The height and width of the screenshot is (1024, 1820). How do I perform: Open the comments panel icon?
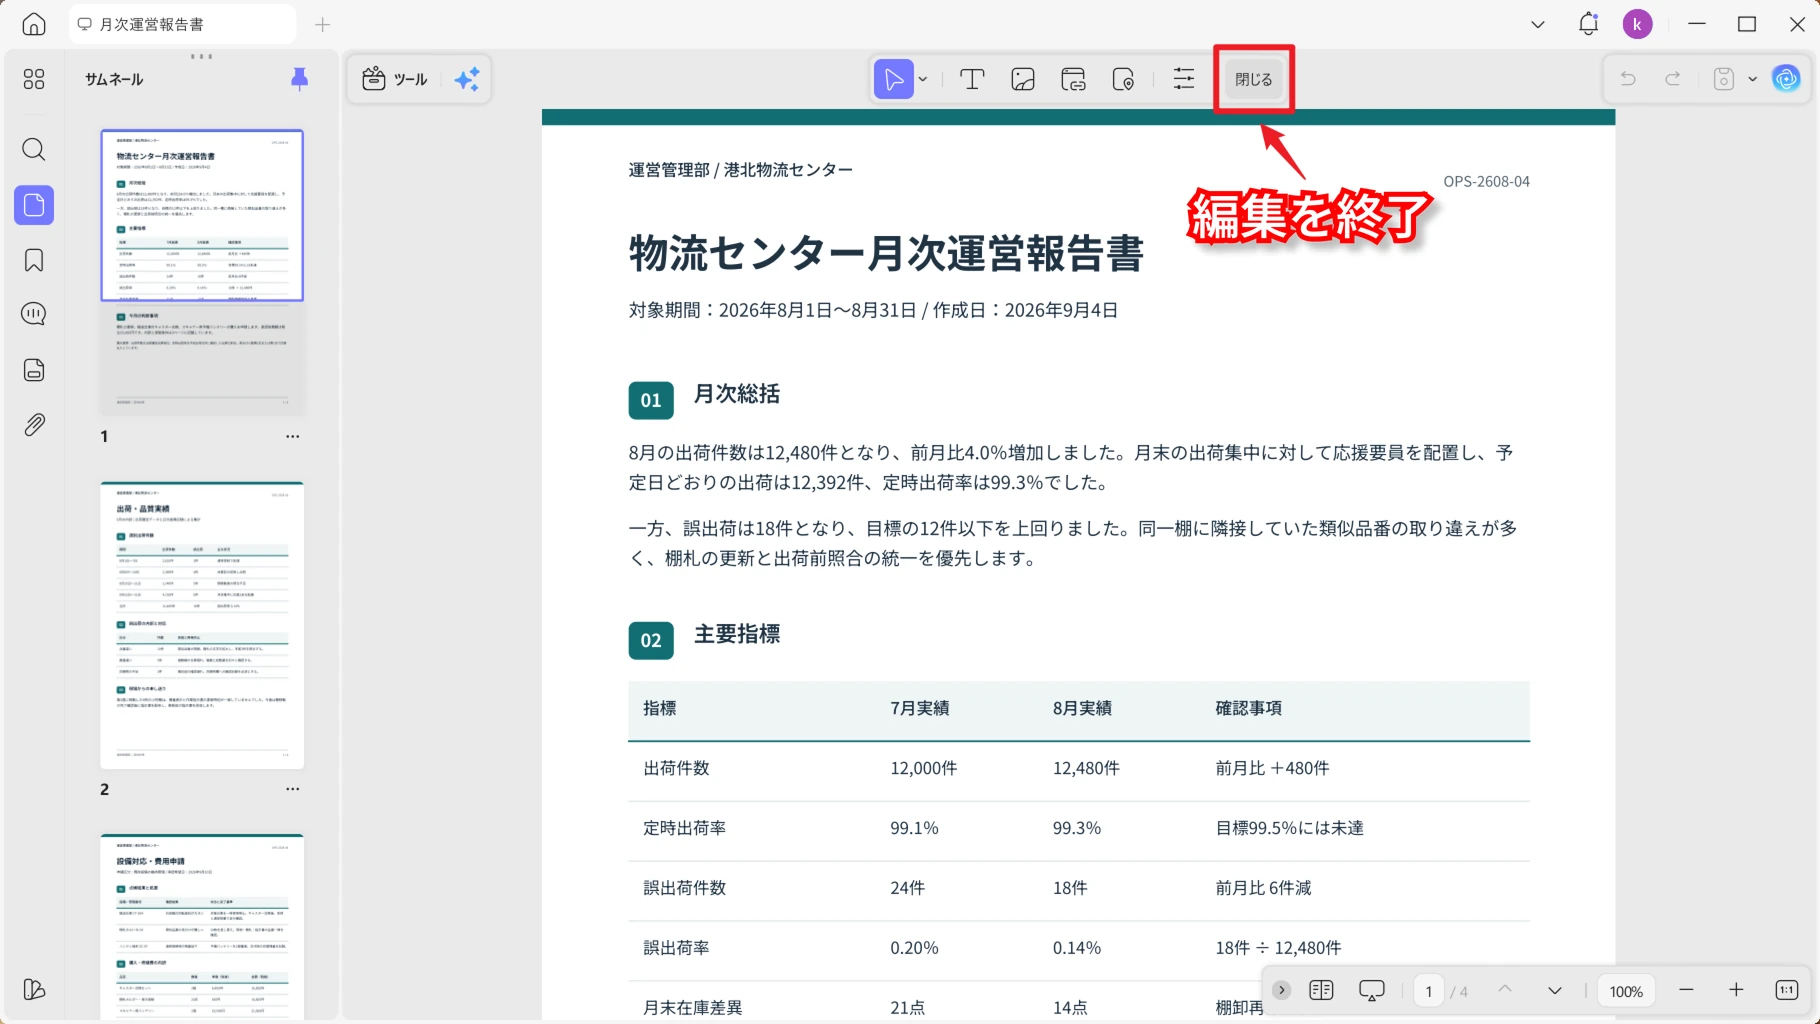pos(34,314)
